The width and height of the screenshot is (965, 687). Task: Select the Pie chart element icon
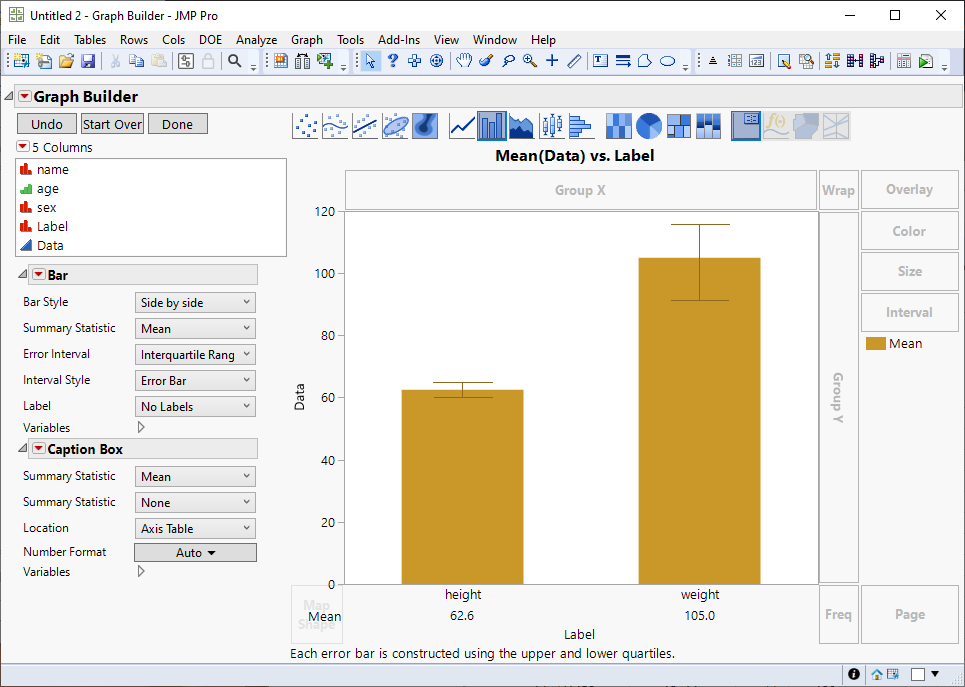click(649, 126)
